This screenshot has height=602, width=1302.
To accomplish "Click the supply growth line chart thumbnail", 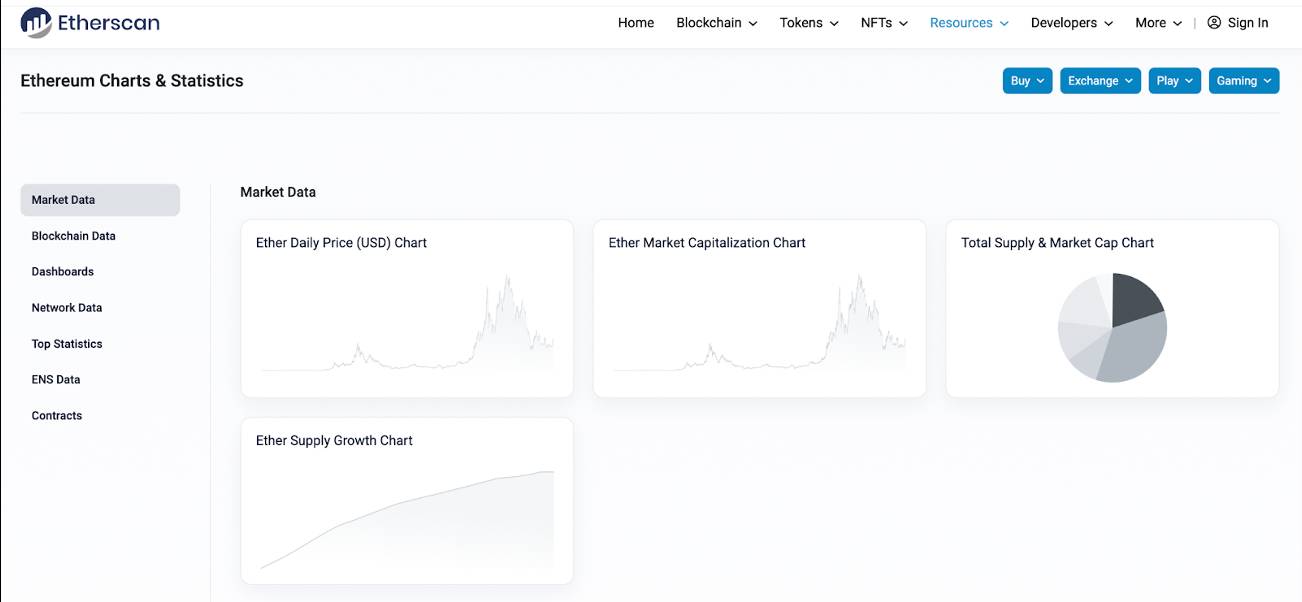I will pos(407,520).
